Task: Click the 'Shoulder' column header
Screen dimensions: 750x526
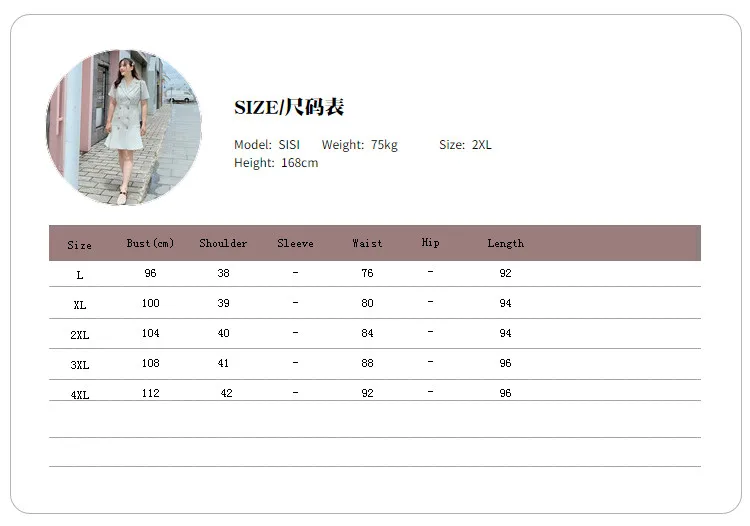Action: pos(223,243)
